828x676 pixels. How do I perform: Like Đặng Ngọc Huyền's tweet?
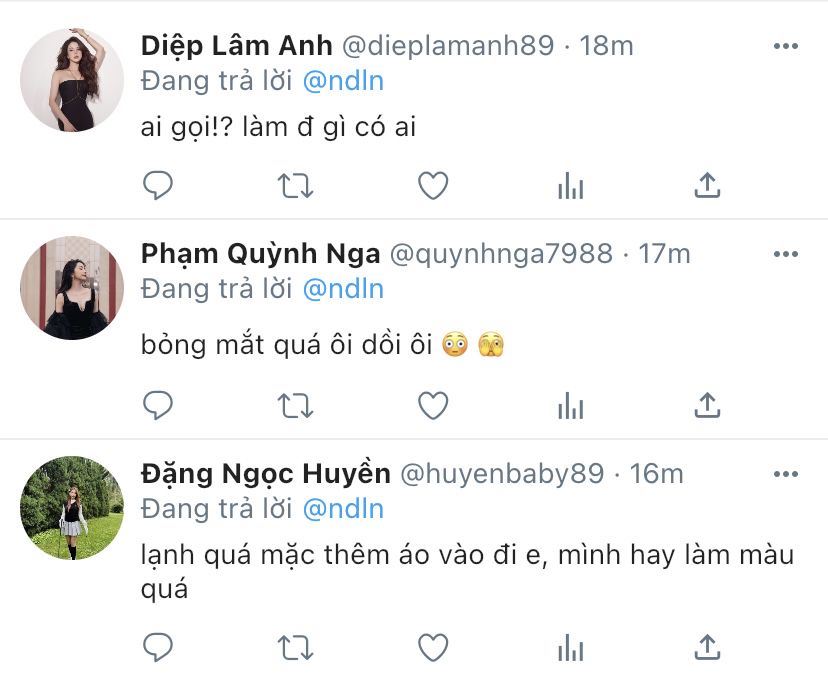433,647
